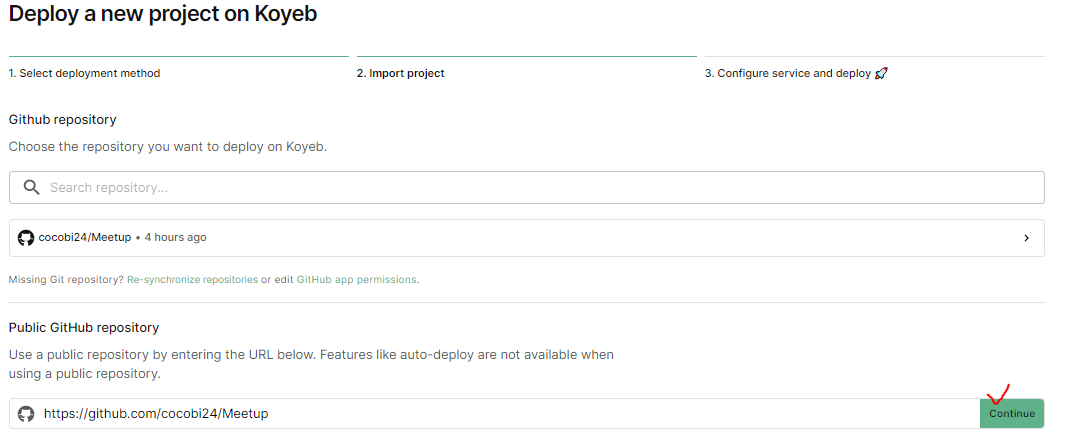Click 'Choose the repository you want to deploy' text

click(168, 146)
